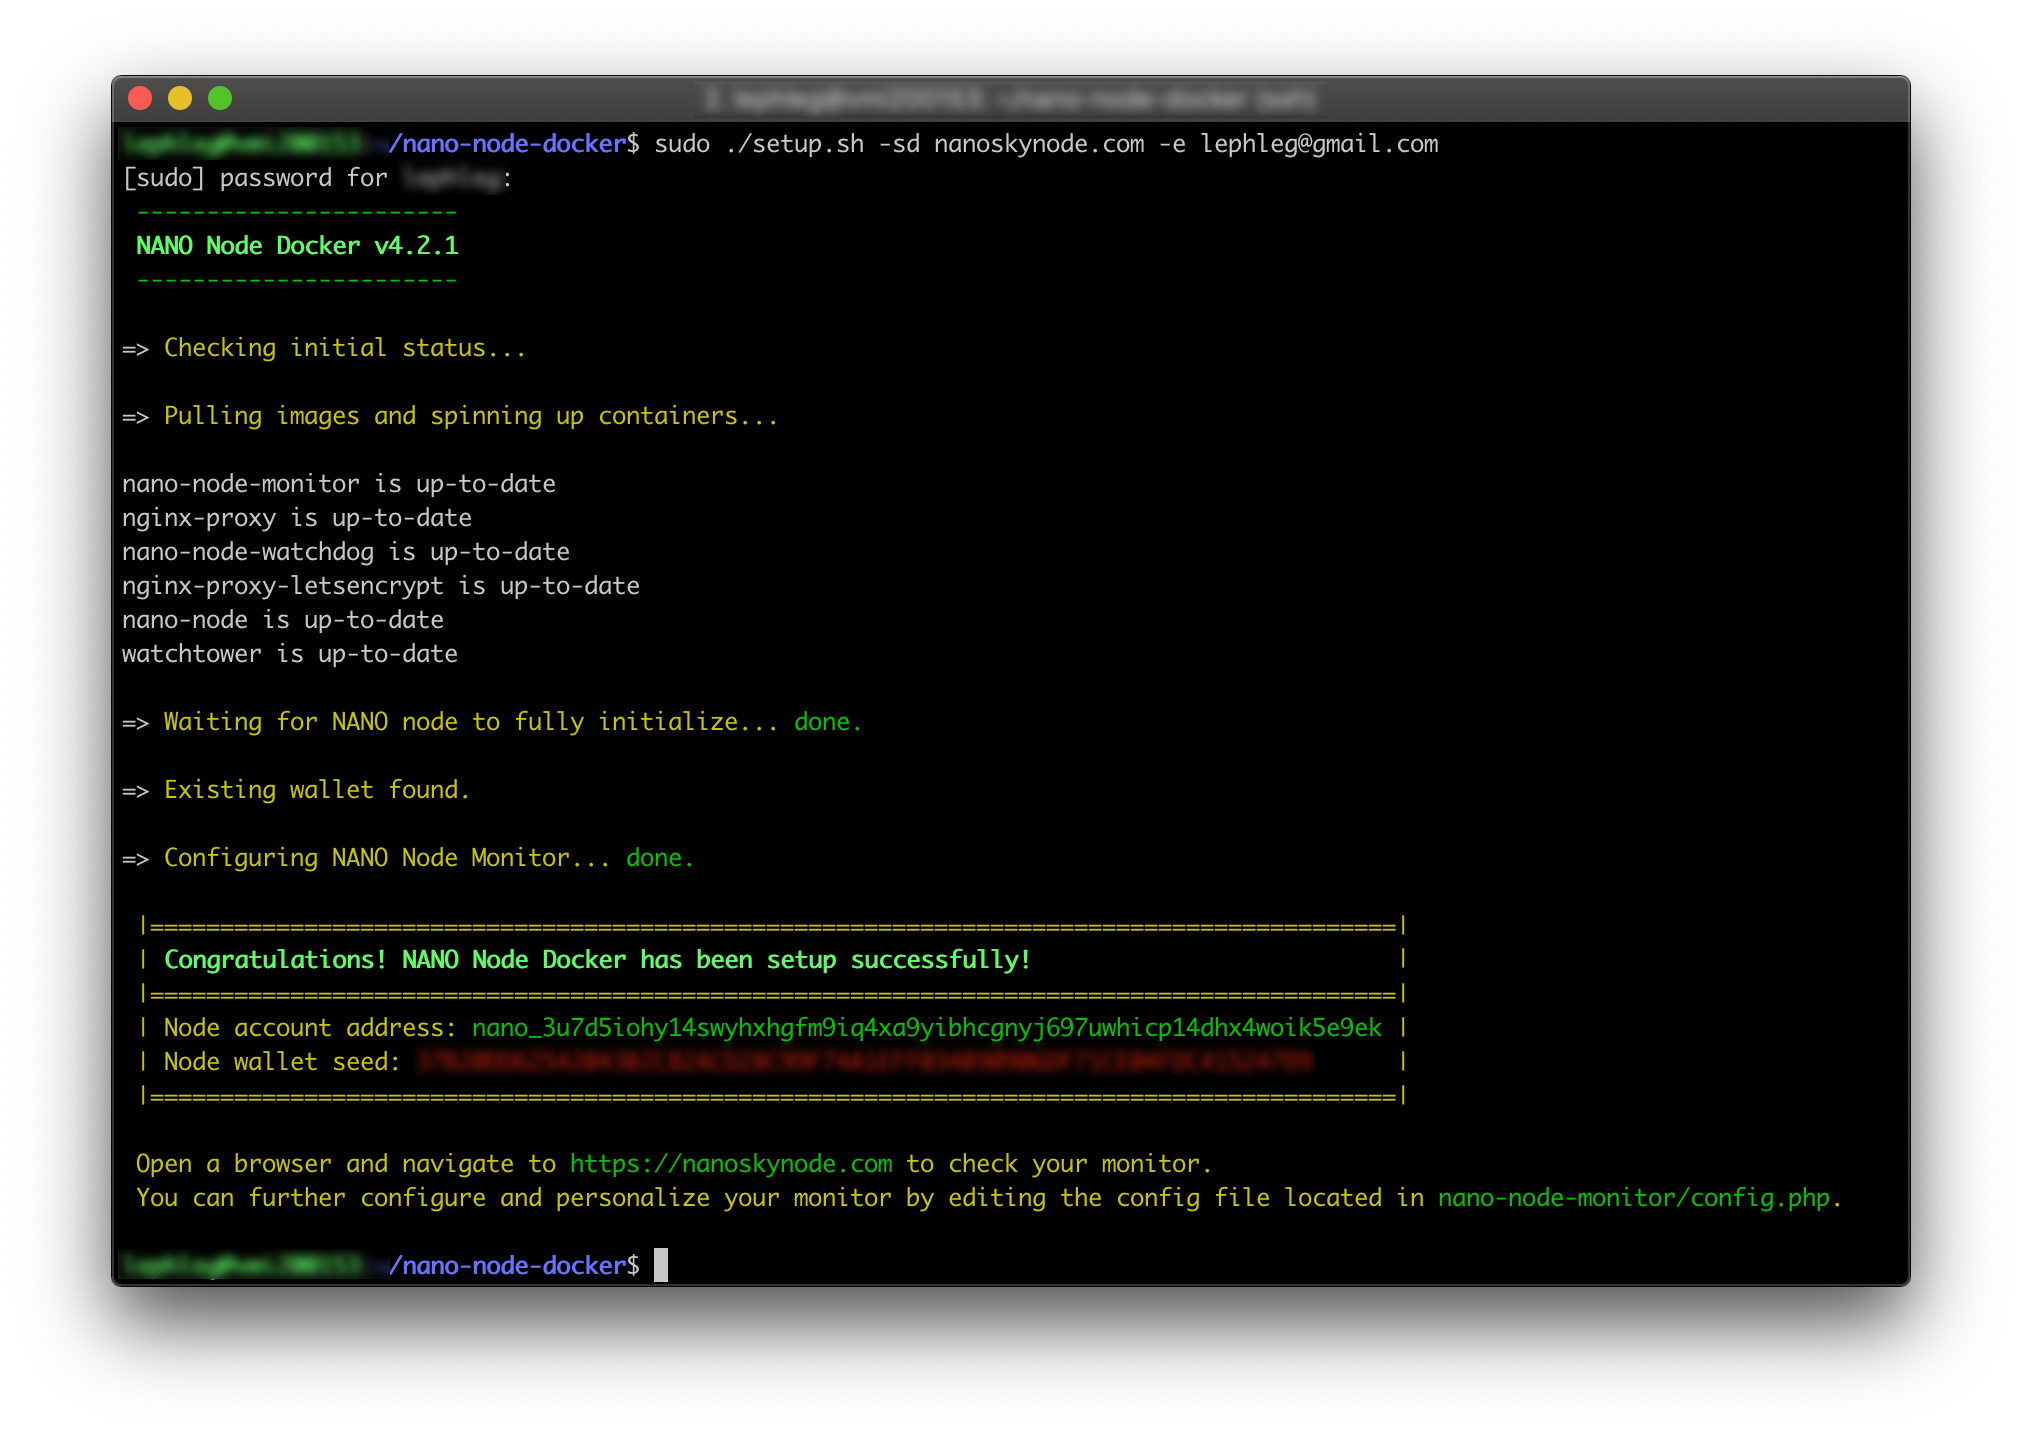The width and height of the screenshot is (2022, 1434).
Task: Click the watchtower is up-to-date line
Action: point(290,654)
